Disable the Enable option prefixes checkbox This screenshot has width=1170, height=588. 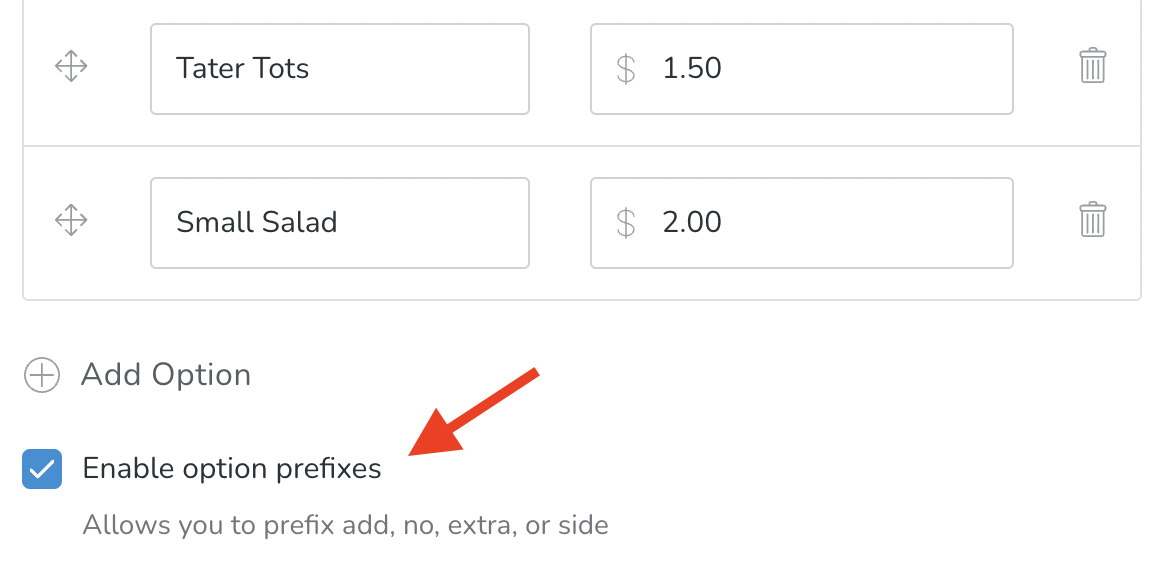[41, 468]
